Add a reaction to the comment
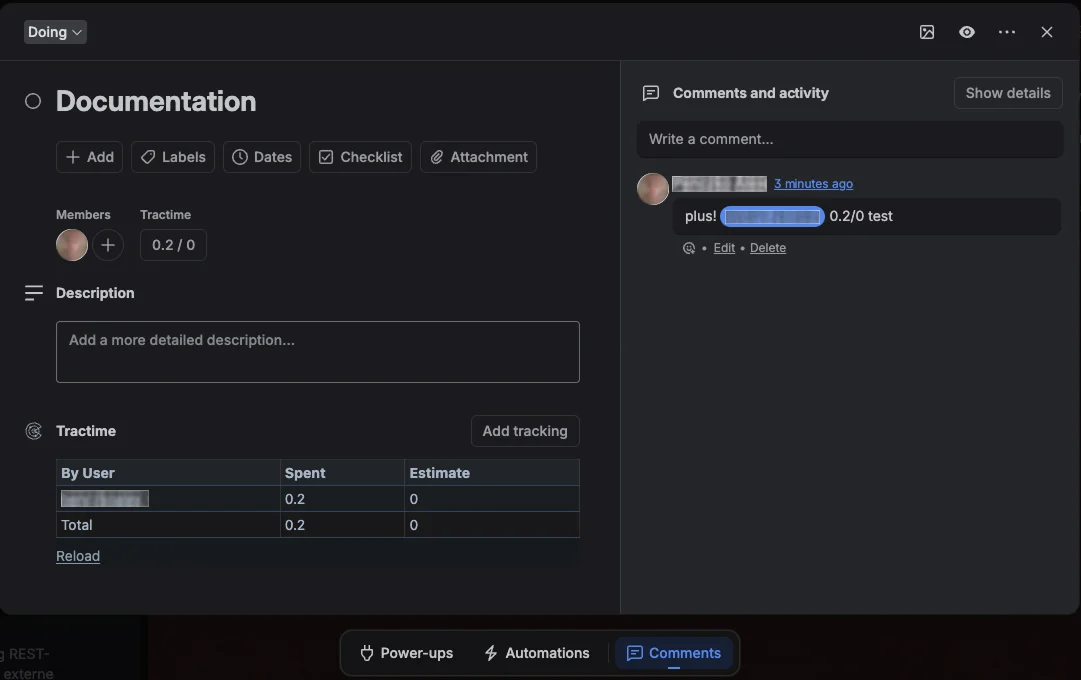Image resolution: width=1081 pixels, height=680 pixels. 689,248
